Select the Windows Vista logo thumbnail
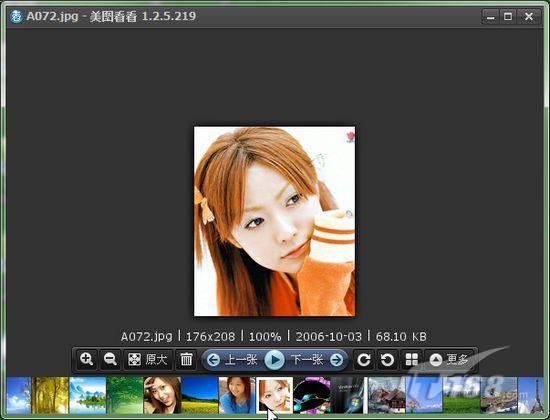Viewport: 550px width, 420px height. pyautogui.click(x=349, y=395)
